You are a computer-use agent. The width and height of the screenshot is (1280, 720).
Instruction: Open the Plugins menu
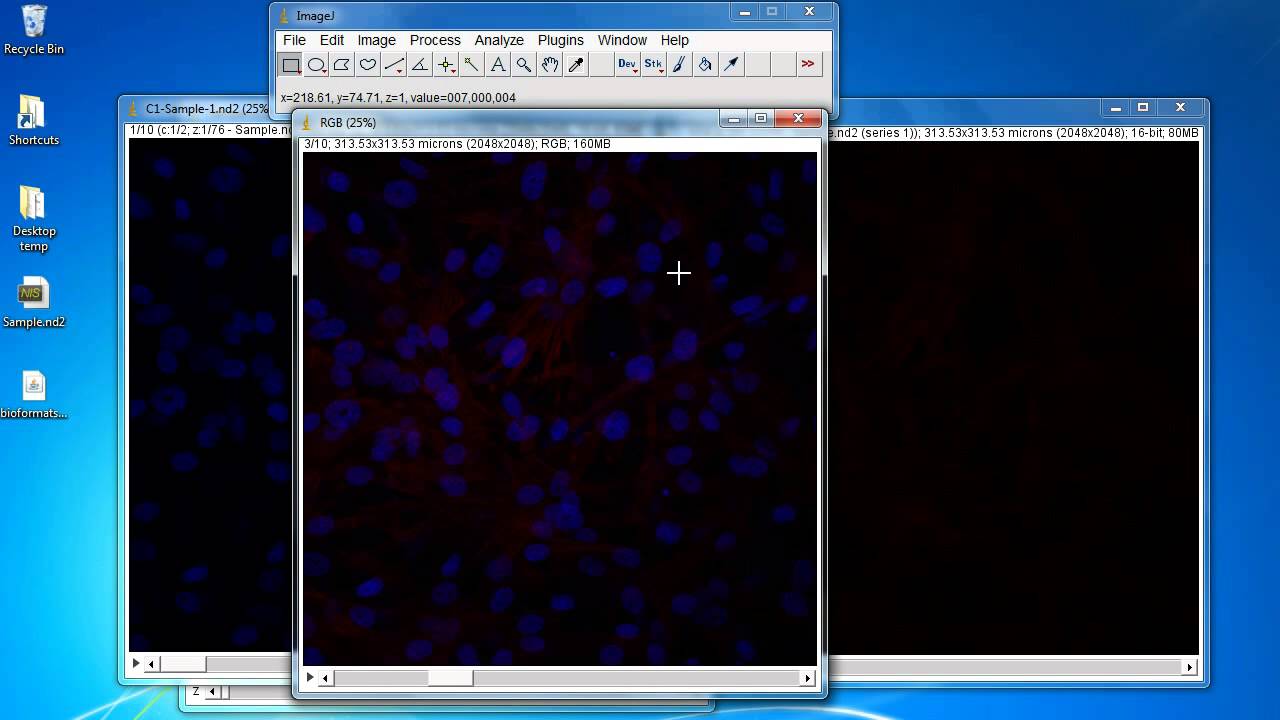(561, 40)
